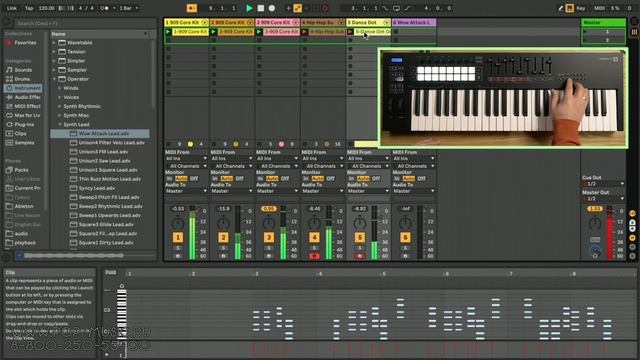Toggle track 6 activator button

(405, 237)
